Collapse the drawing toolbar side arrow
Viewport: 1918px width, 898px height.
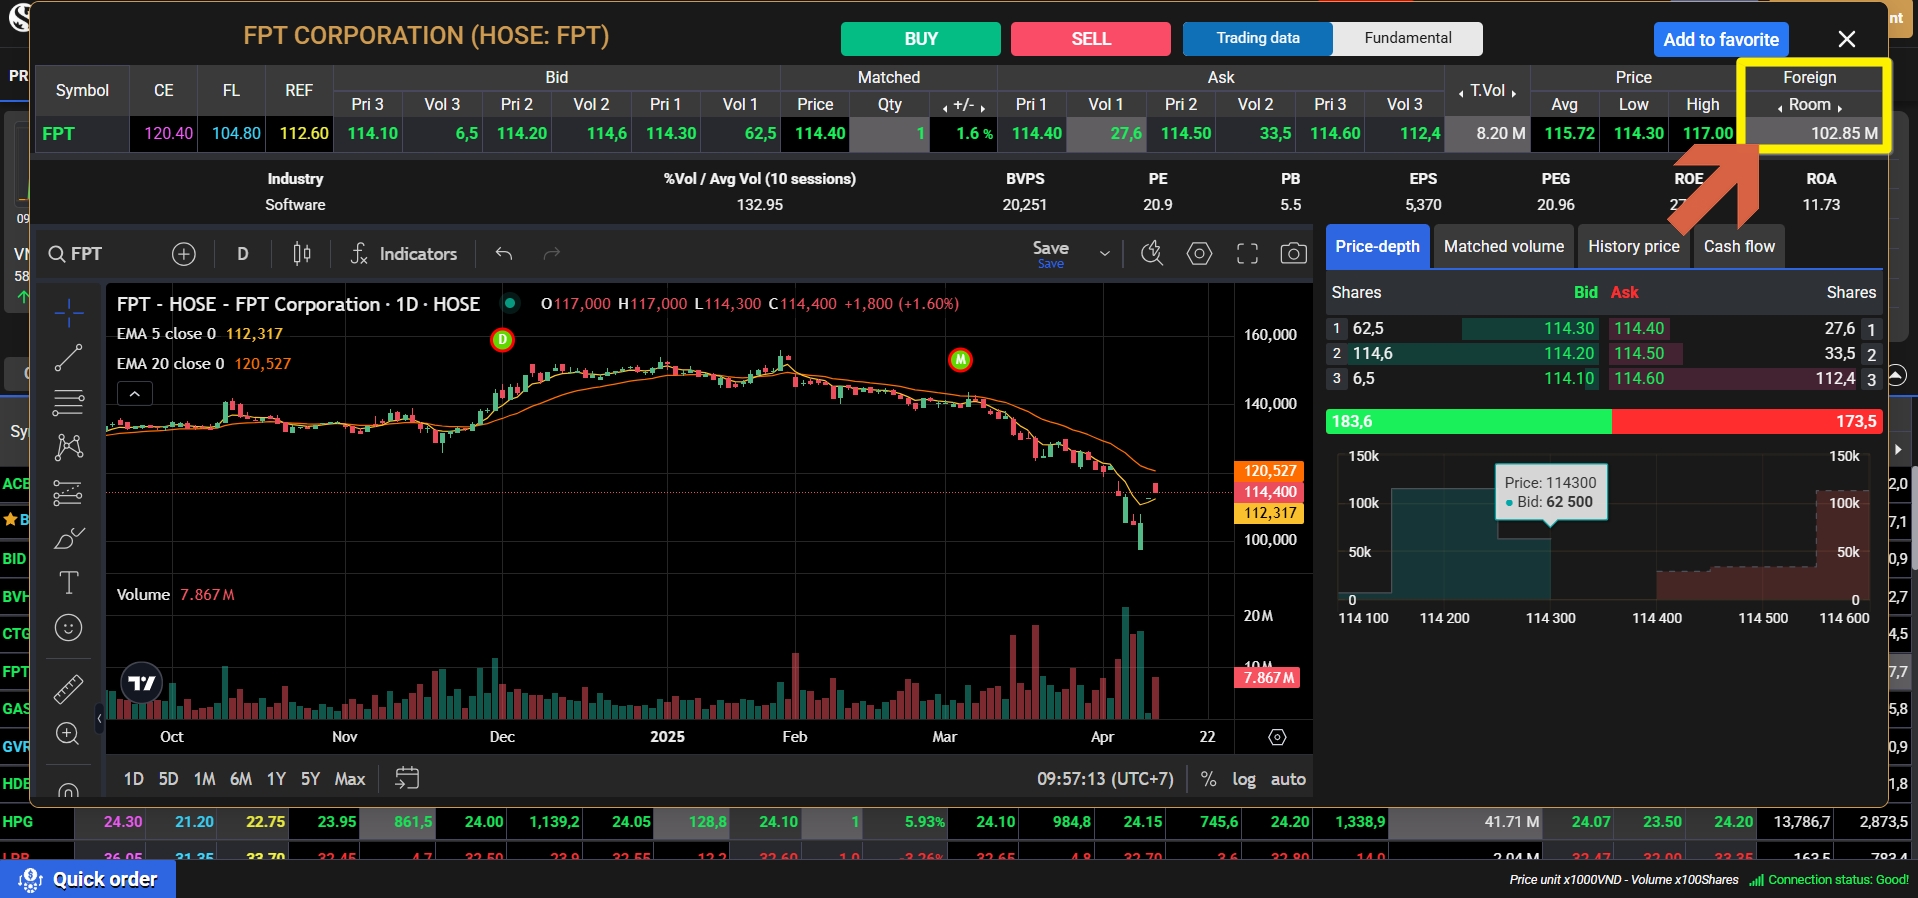click(99, 719)
